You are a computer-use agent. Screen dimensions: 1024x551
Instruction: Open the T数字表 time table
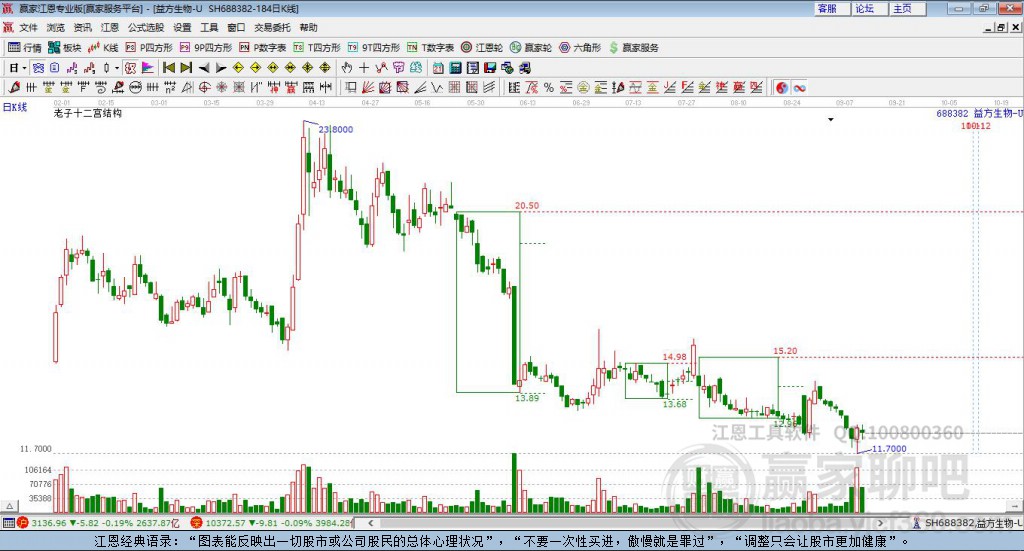(430, 48)
